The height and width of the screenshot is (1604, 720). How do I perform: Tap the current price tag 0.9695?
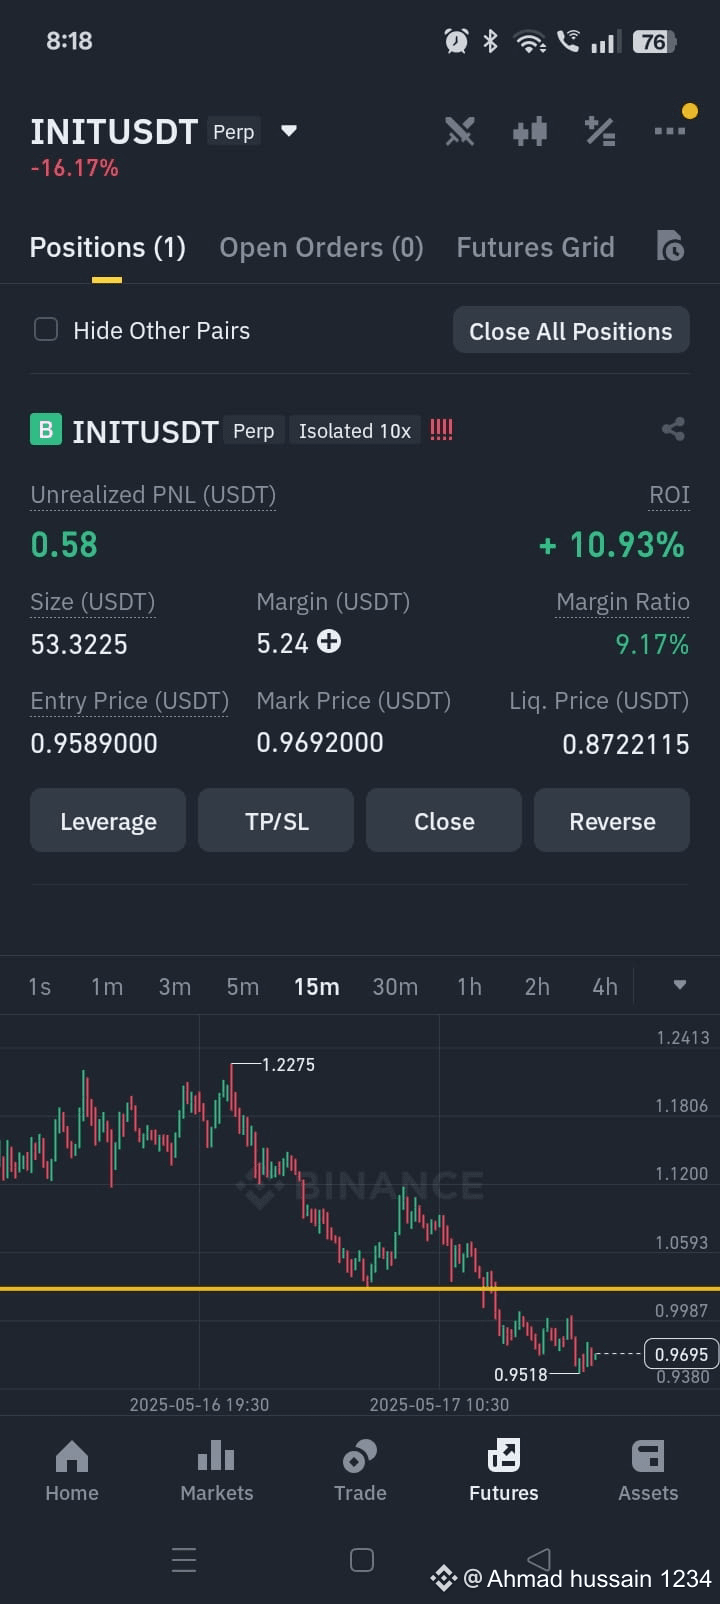click(x=681, y=1354)
